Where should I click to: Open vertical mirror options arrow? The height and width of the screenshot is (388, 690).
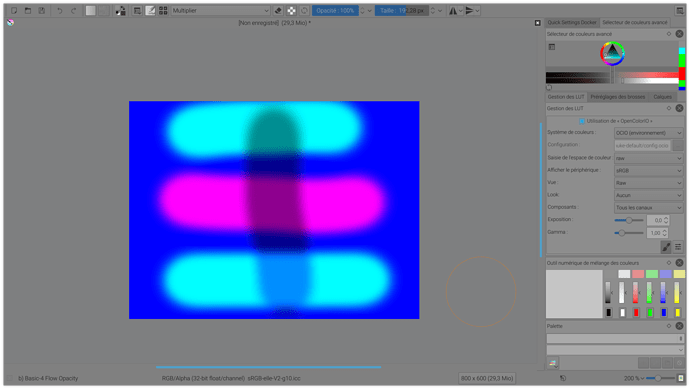point(477,11)
